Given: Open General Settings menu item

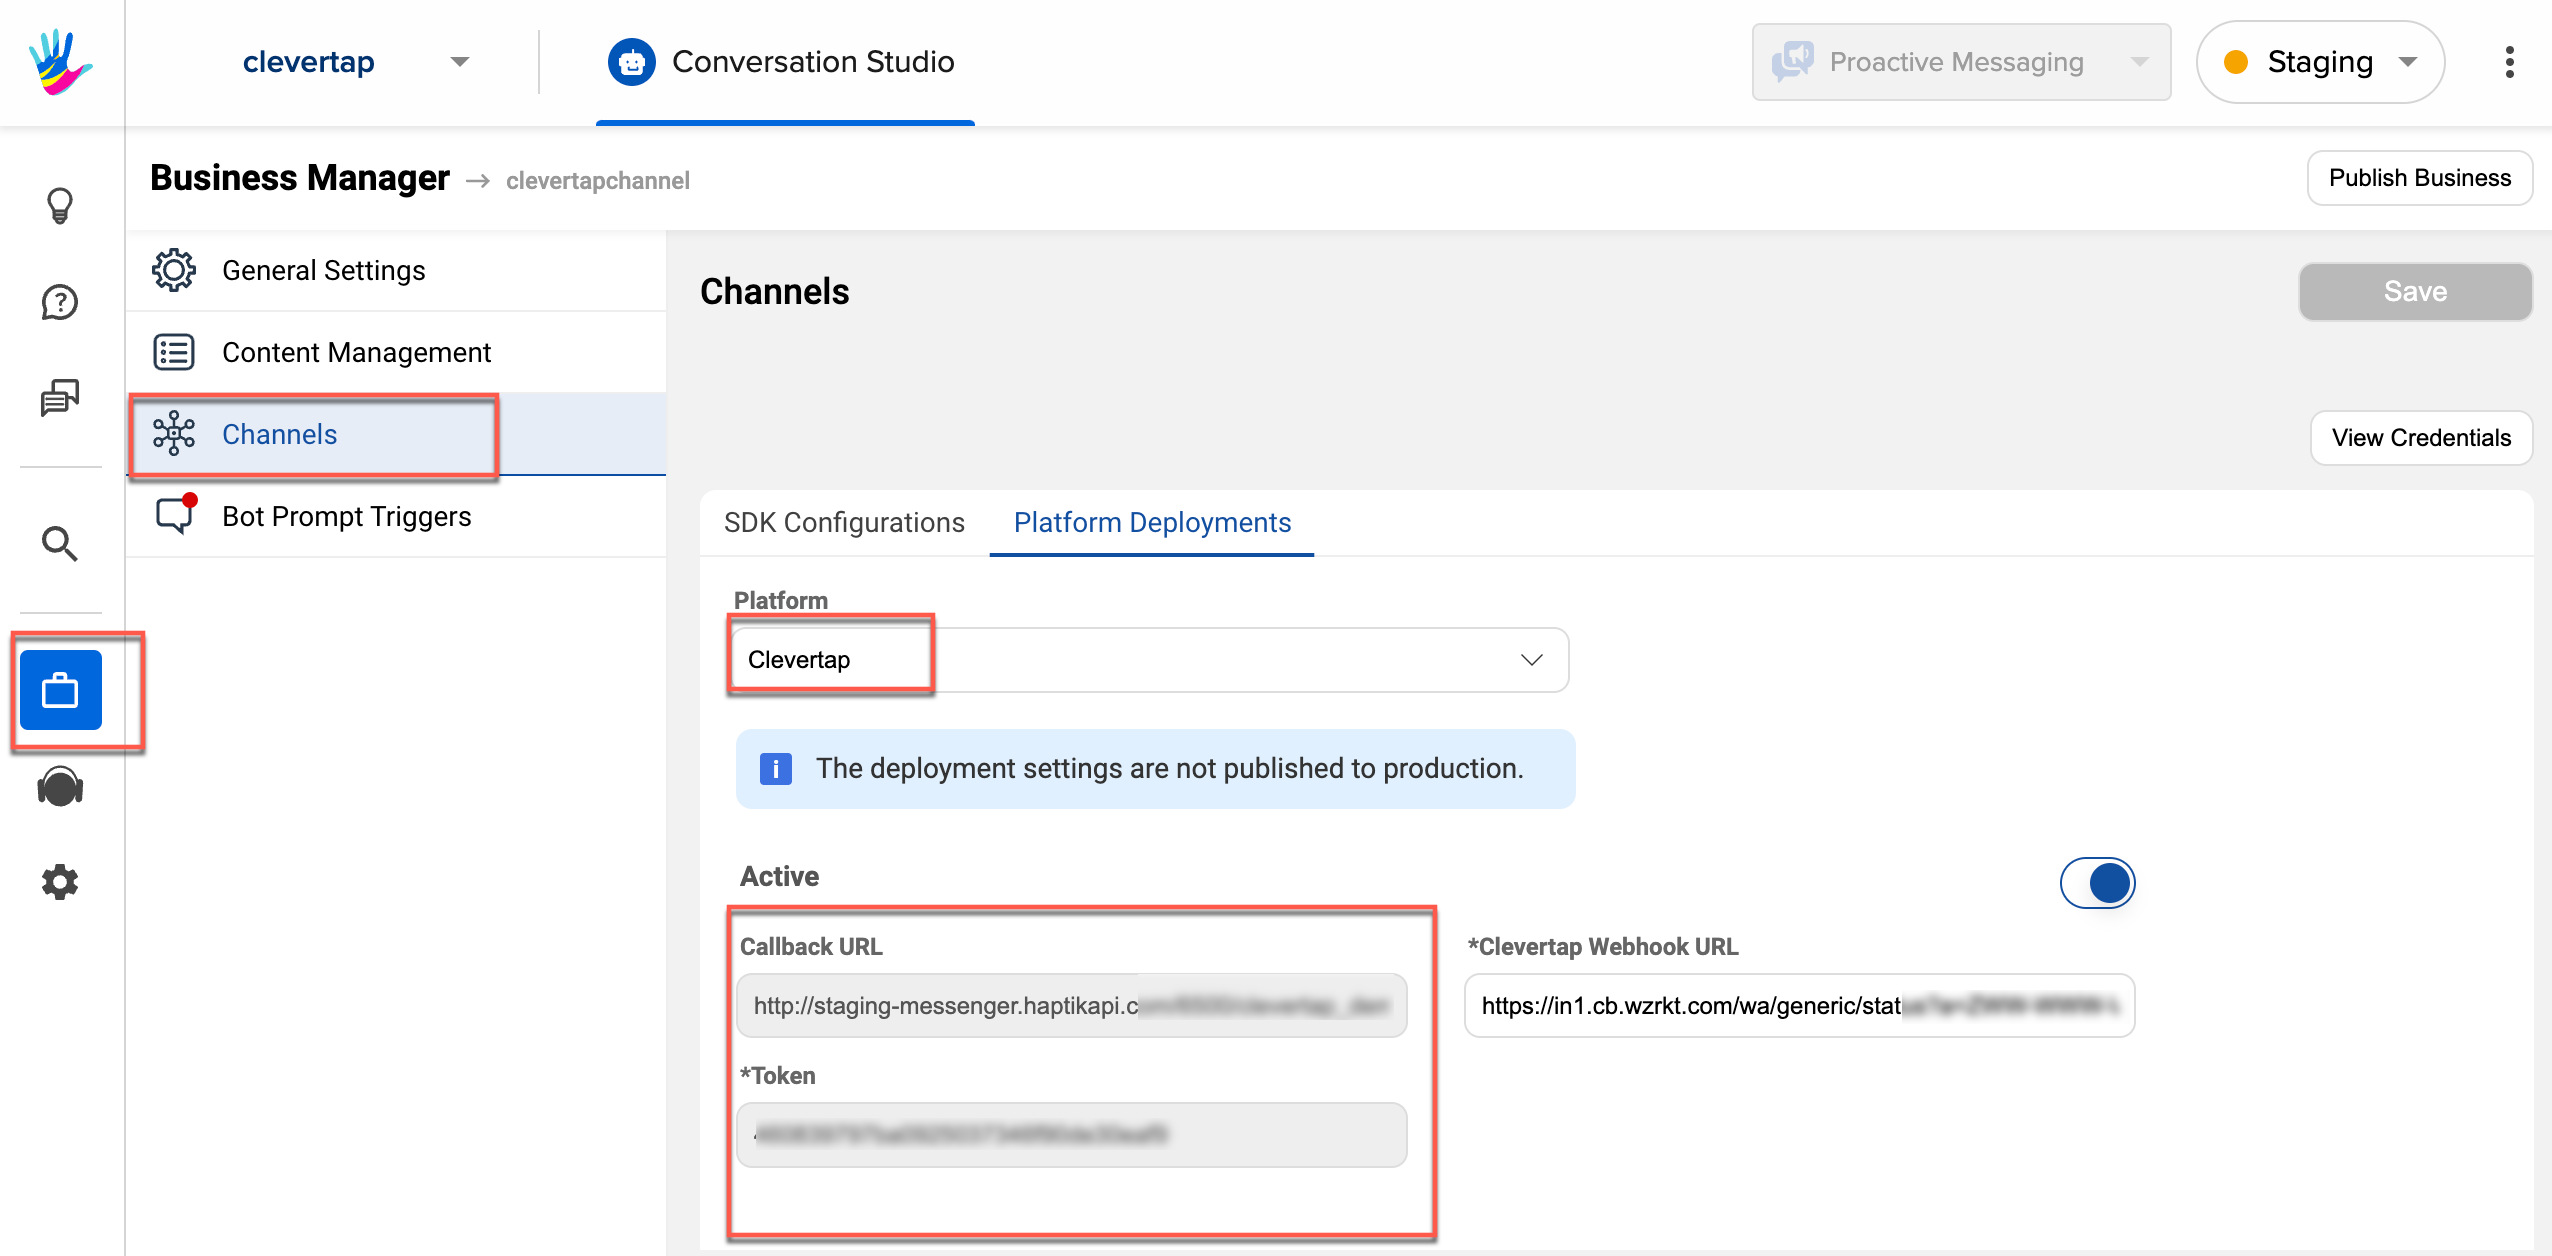Looking at the screenshot, I should 396,270.
